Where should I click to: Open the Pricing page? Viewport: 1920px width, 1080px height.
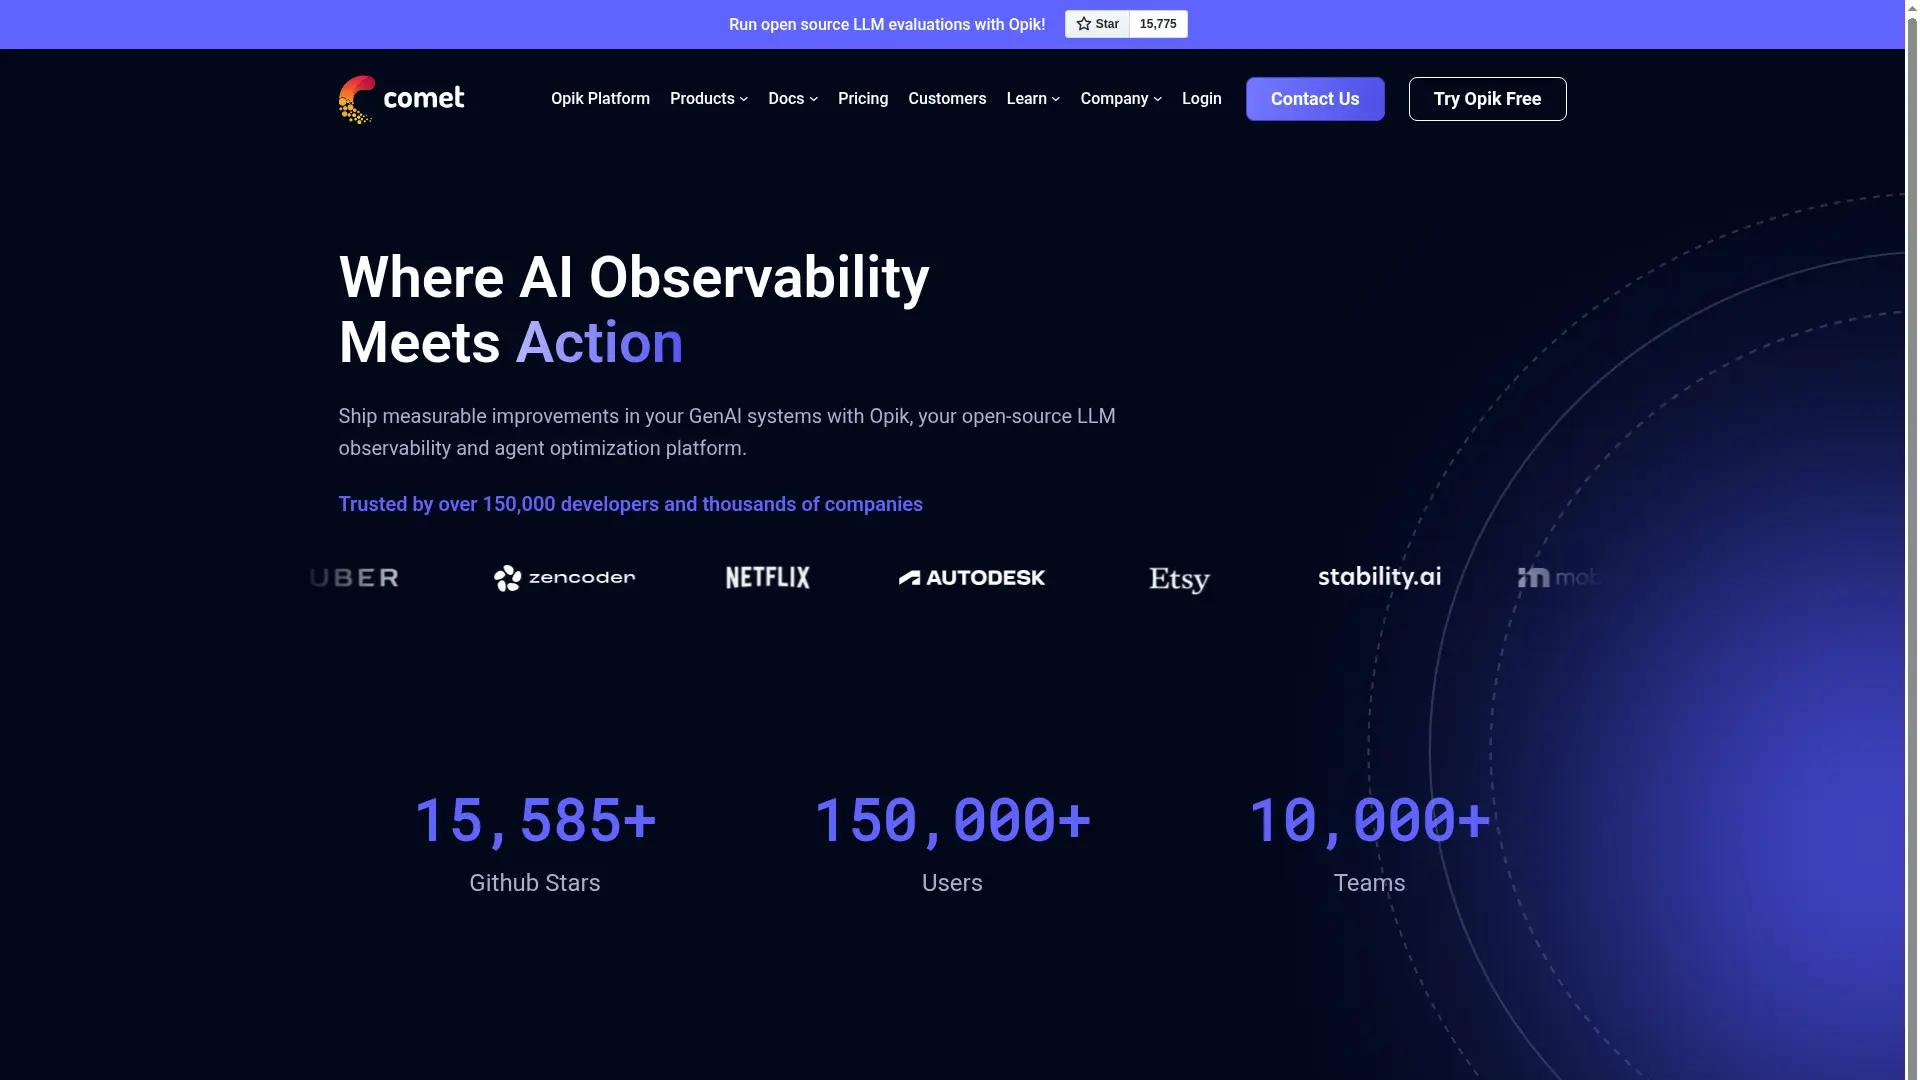click(862, 98)
